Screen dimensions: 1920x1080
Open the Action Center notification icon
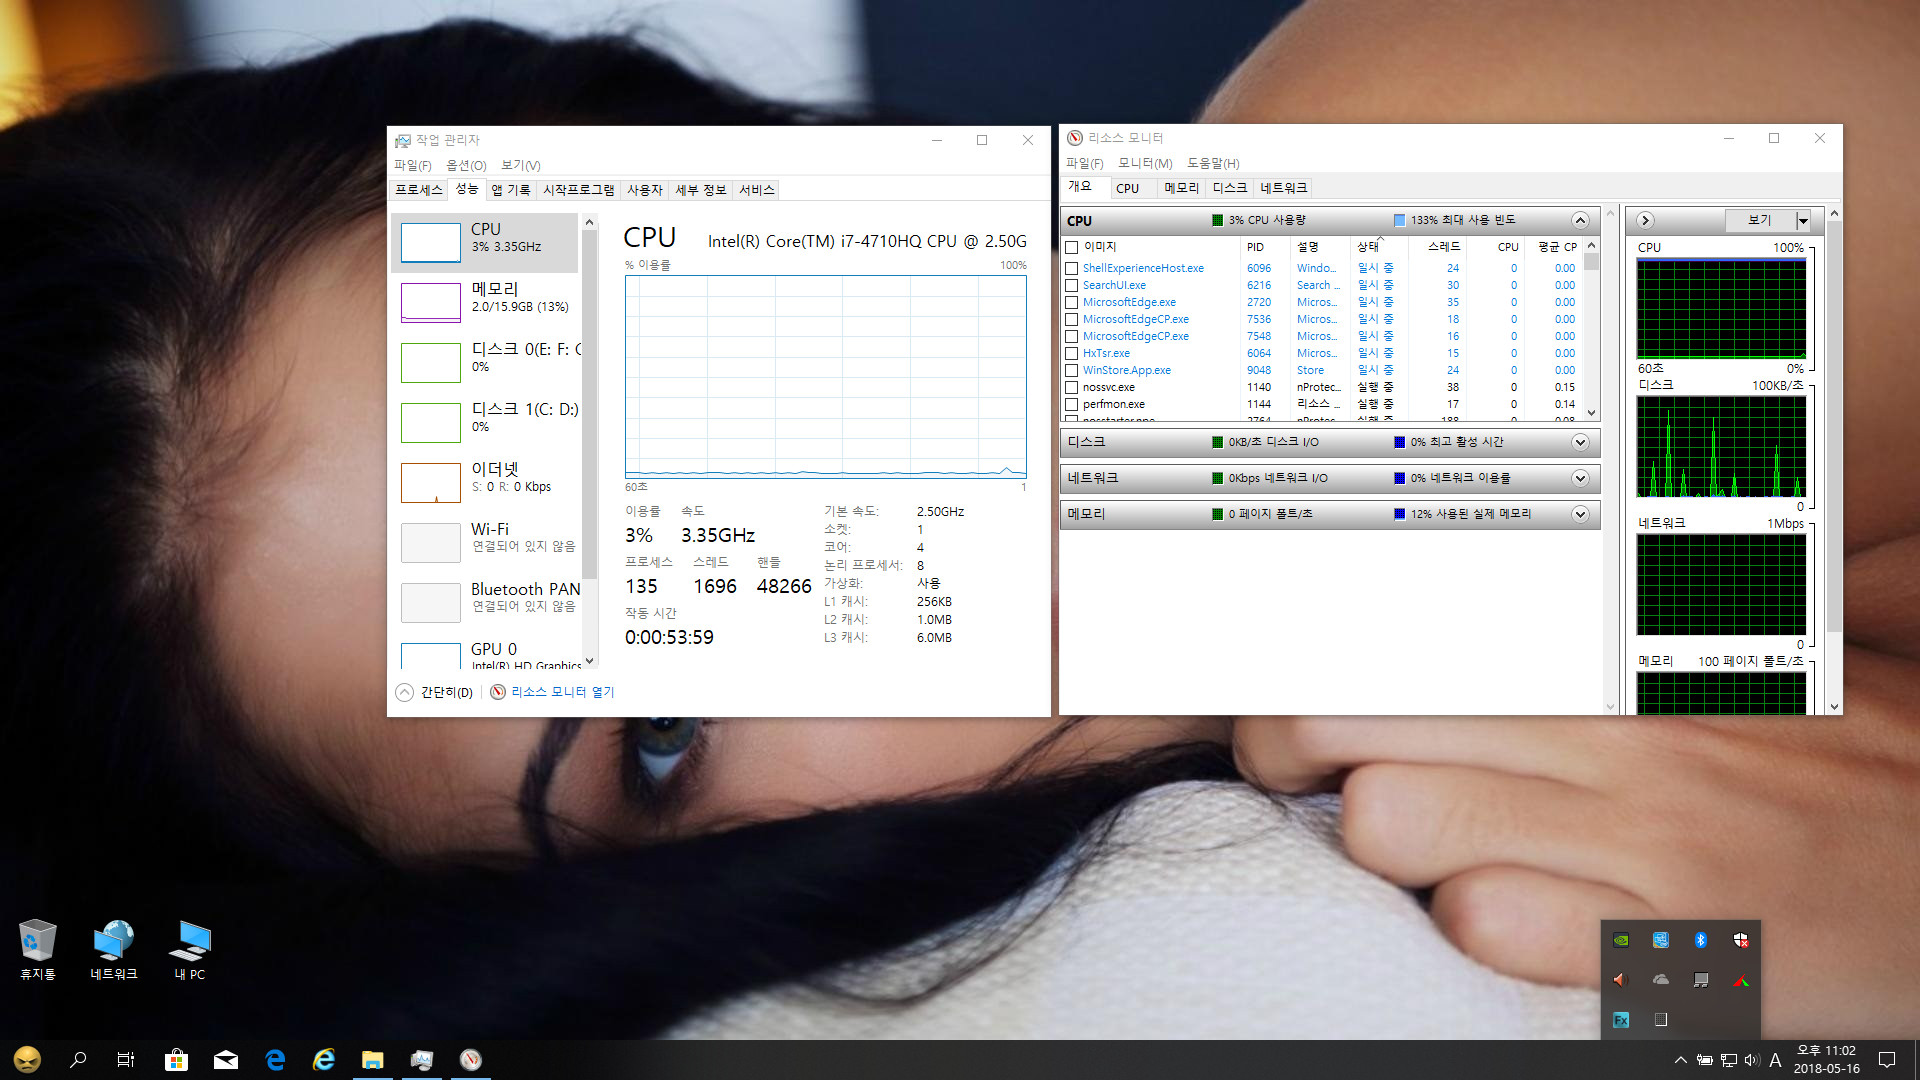pyautogui.click(x=1887, y=1060)
